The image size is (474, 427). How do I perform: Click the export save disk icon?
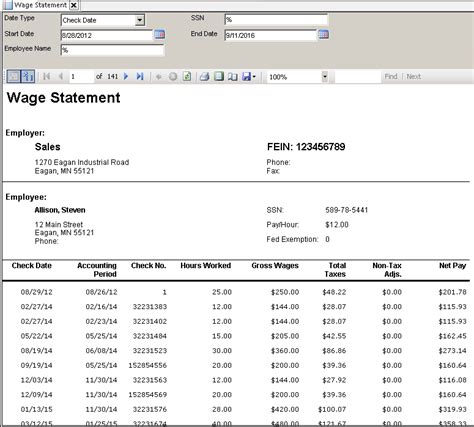point(246,77)
